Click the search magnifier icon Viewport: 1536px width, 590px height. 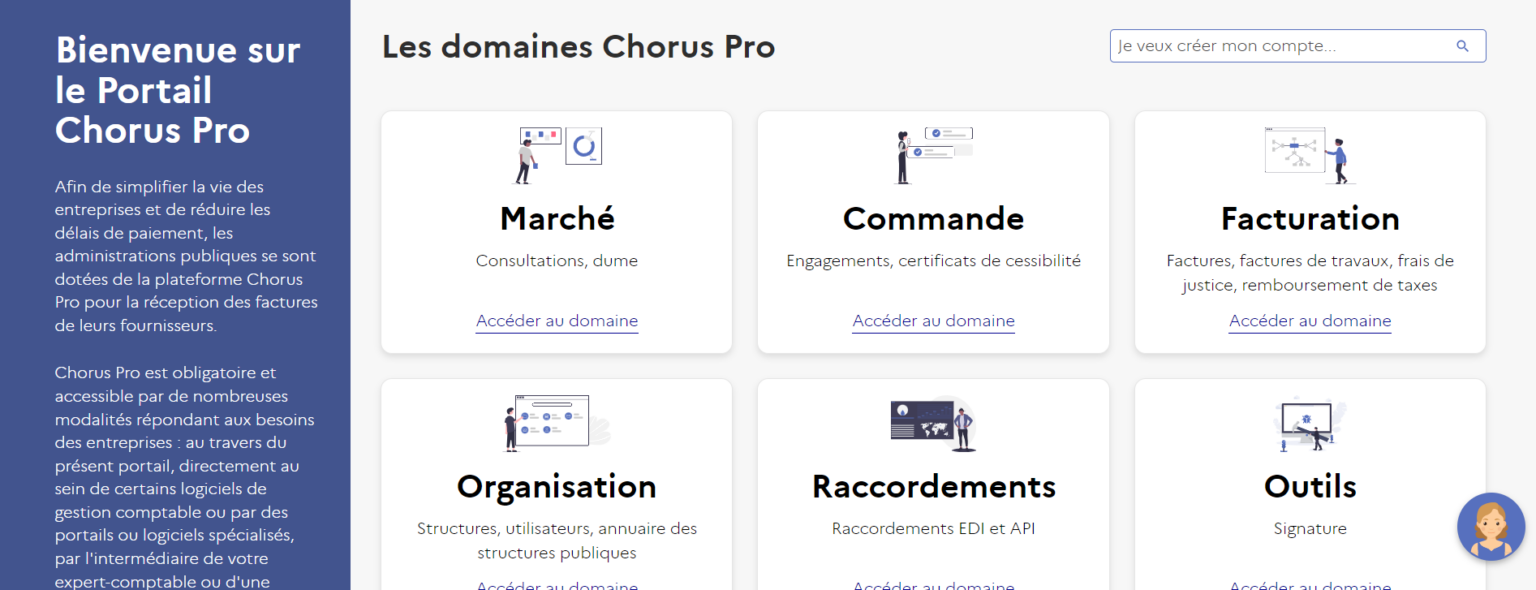[1462, 45]
